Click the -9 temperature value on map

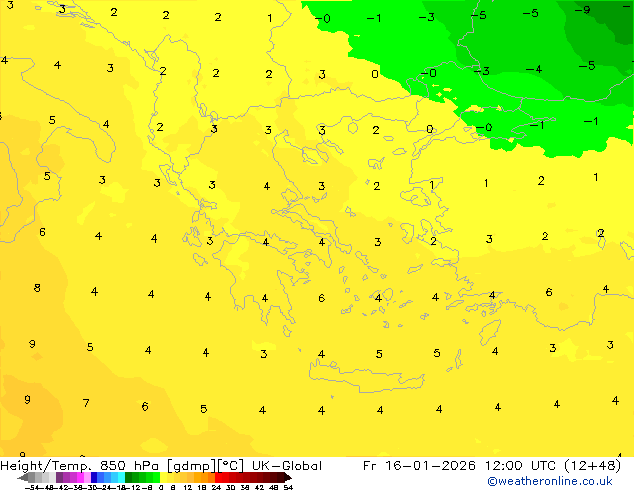pos(583,10)
